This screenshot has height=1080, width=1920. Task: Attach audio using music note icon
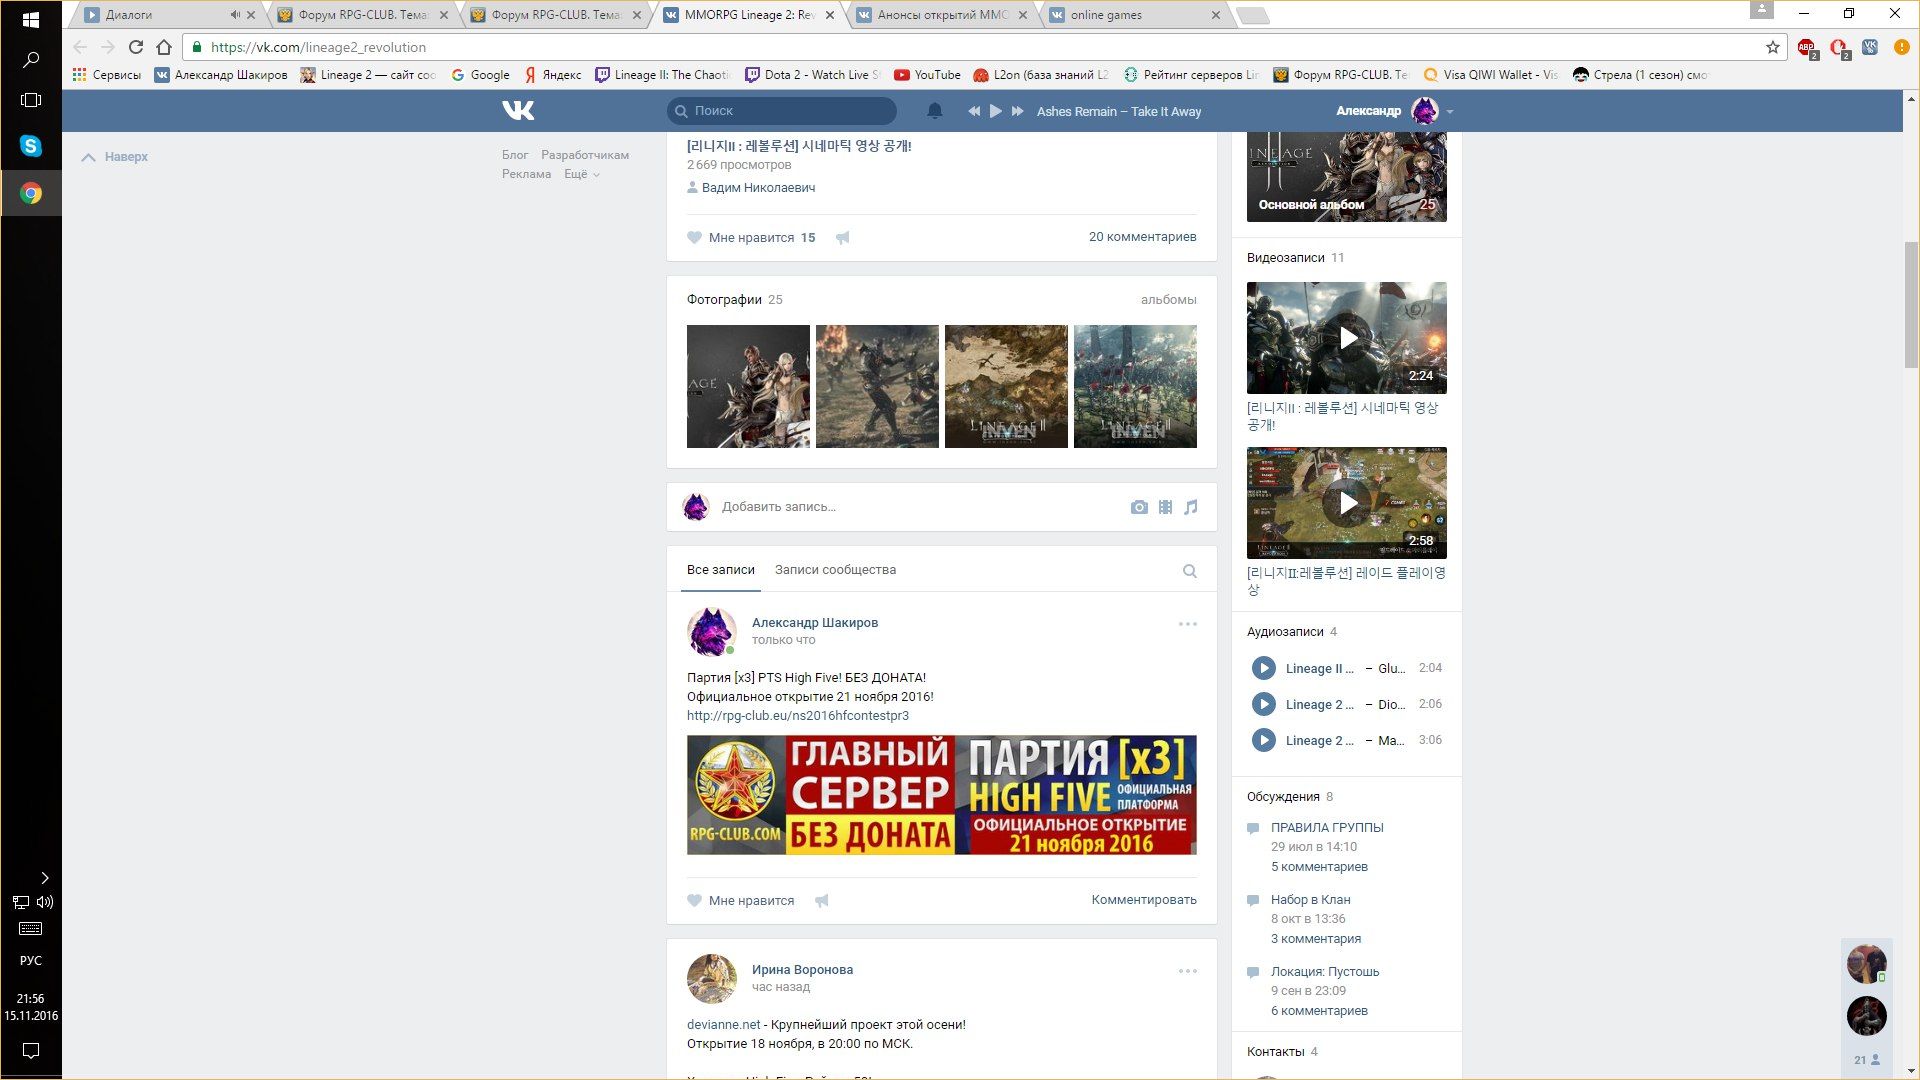(x=1190, y=507)
